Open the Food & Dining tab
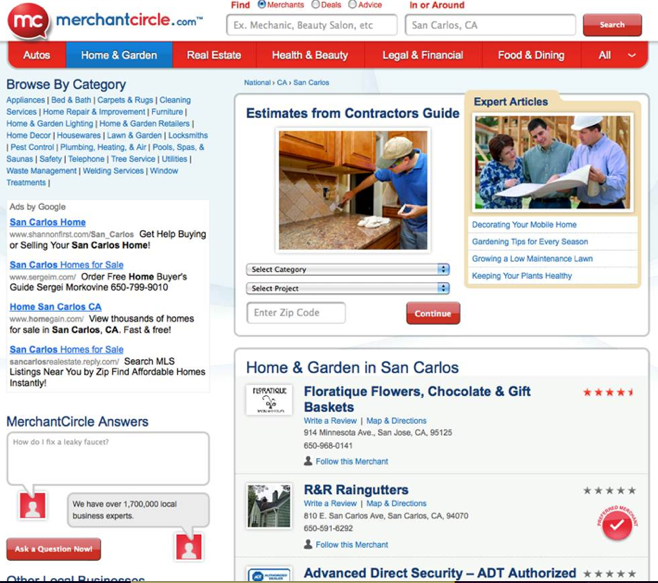 coord(531,55)
